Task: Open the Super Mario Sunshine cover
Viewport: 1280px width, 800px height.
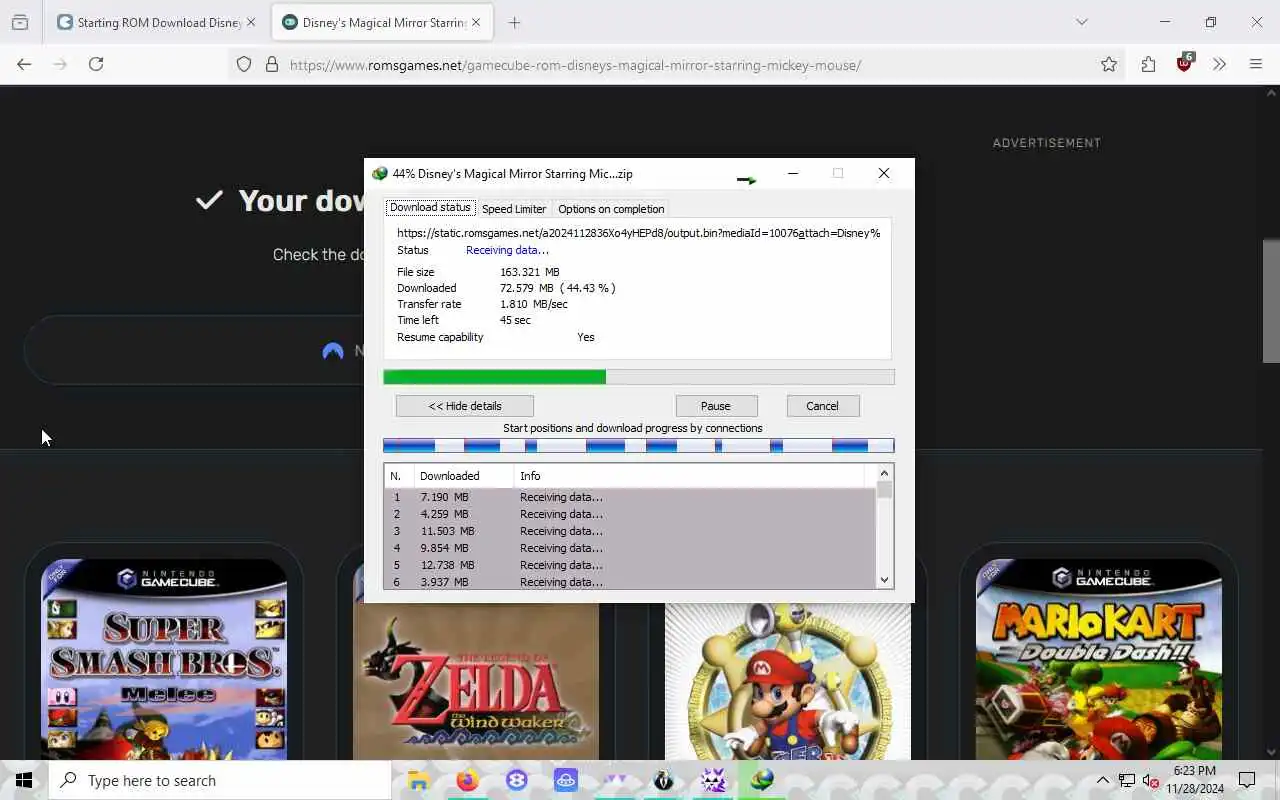Action: [x=788, y=680]
